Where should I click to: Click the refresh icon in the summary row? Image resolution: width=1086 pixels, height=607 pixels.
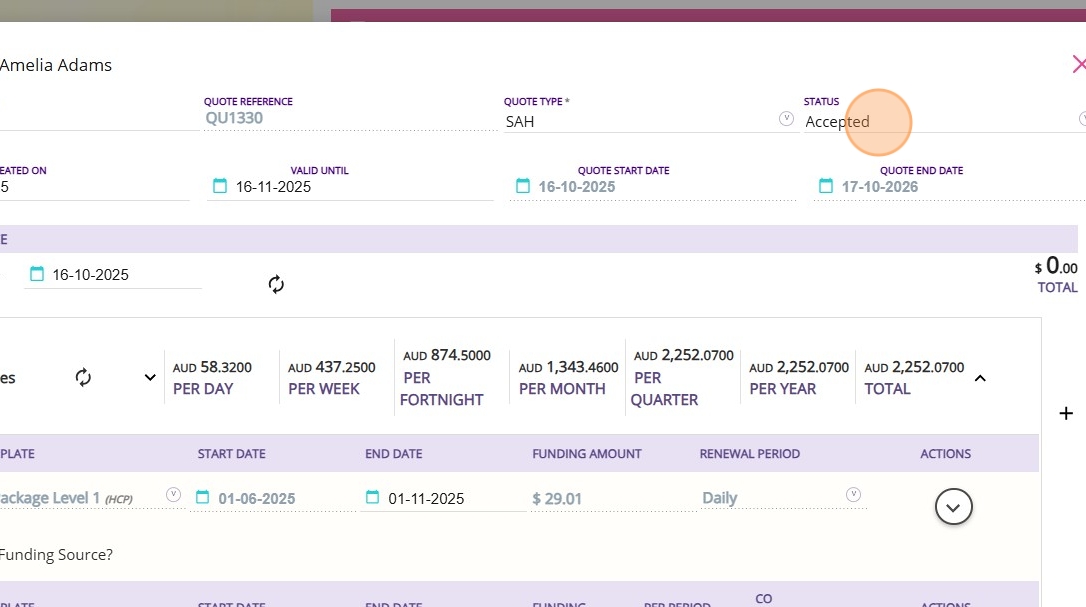click(83, 377)
